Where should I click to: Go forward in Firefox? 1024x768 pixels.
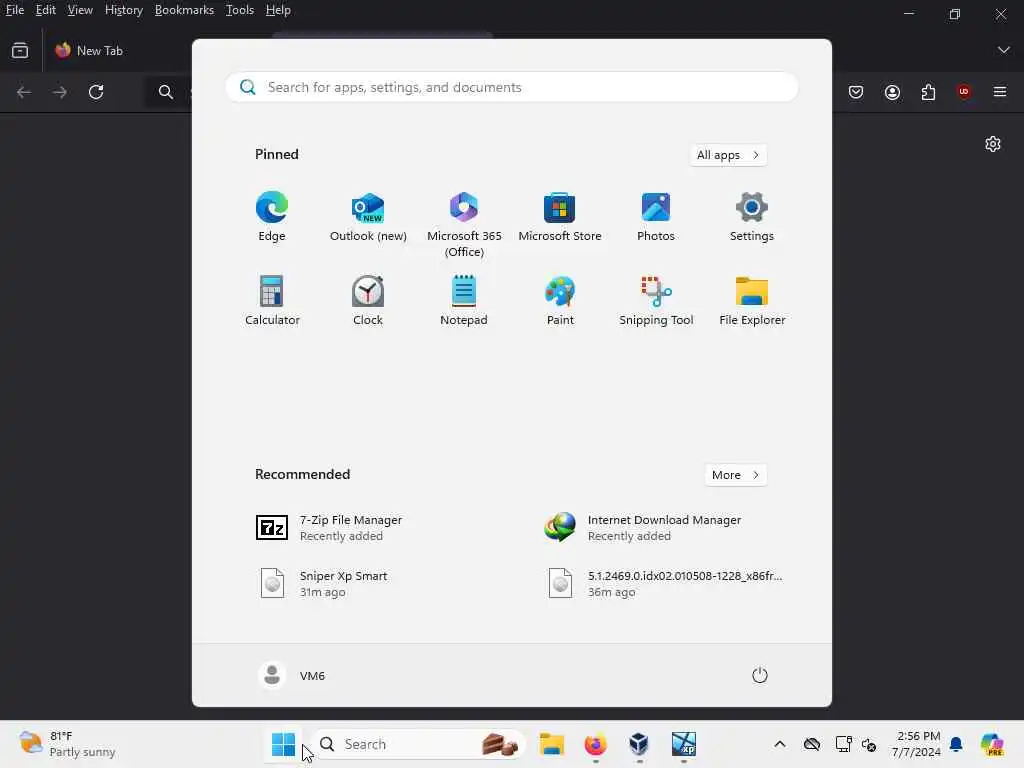pyautogui.click(x=59, y=92)
